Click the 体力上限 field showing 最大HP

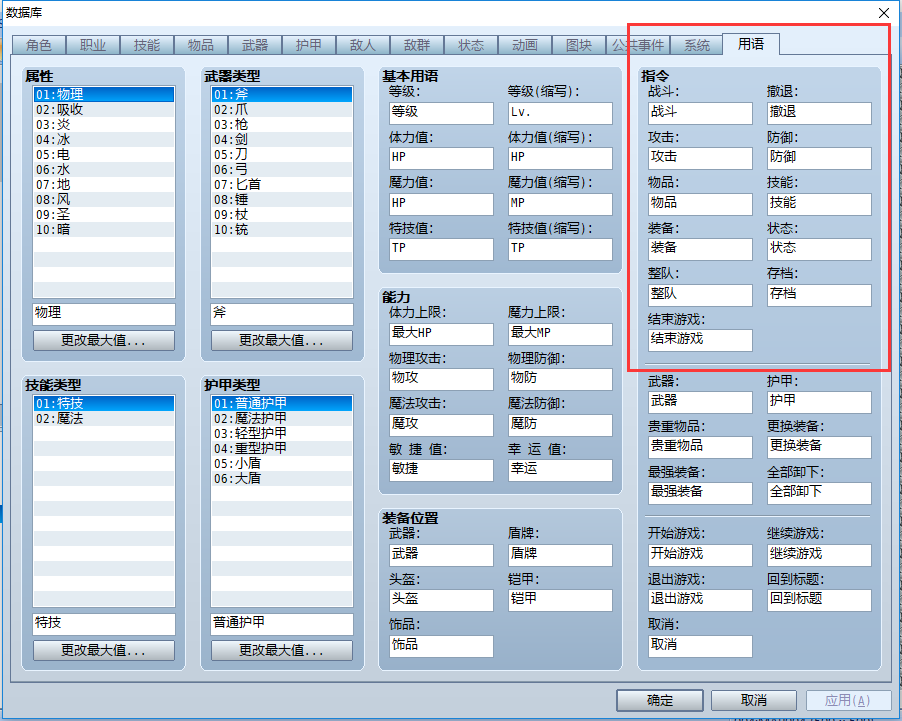click(441, 334)
